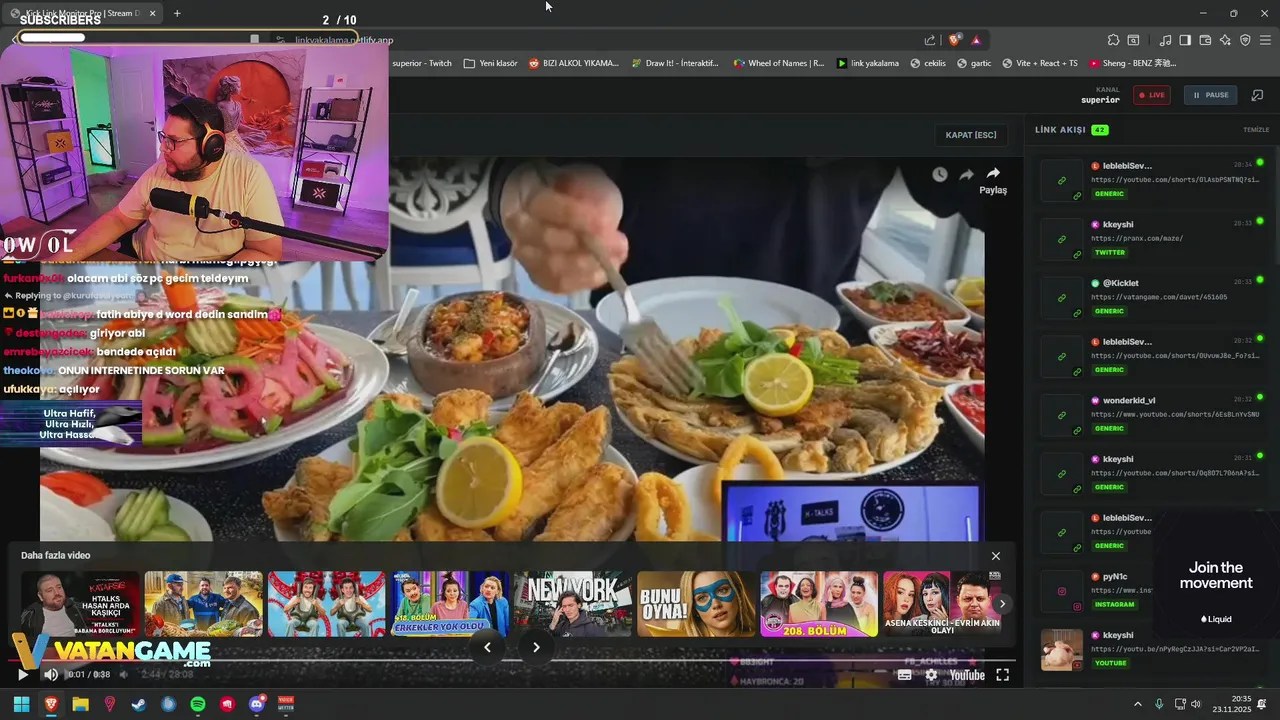
Task: Click the Brave Rewards triangle icon
Action: [976, 40]
